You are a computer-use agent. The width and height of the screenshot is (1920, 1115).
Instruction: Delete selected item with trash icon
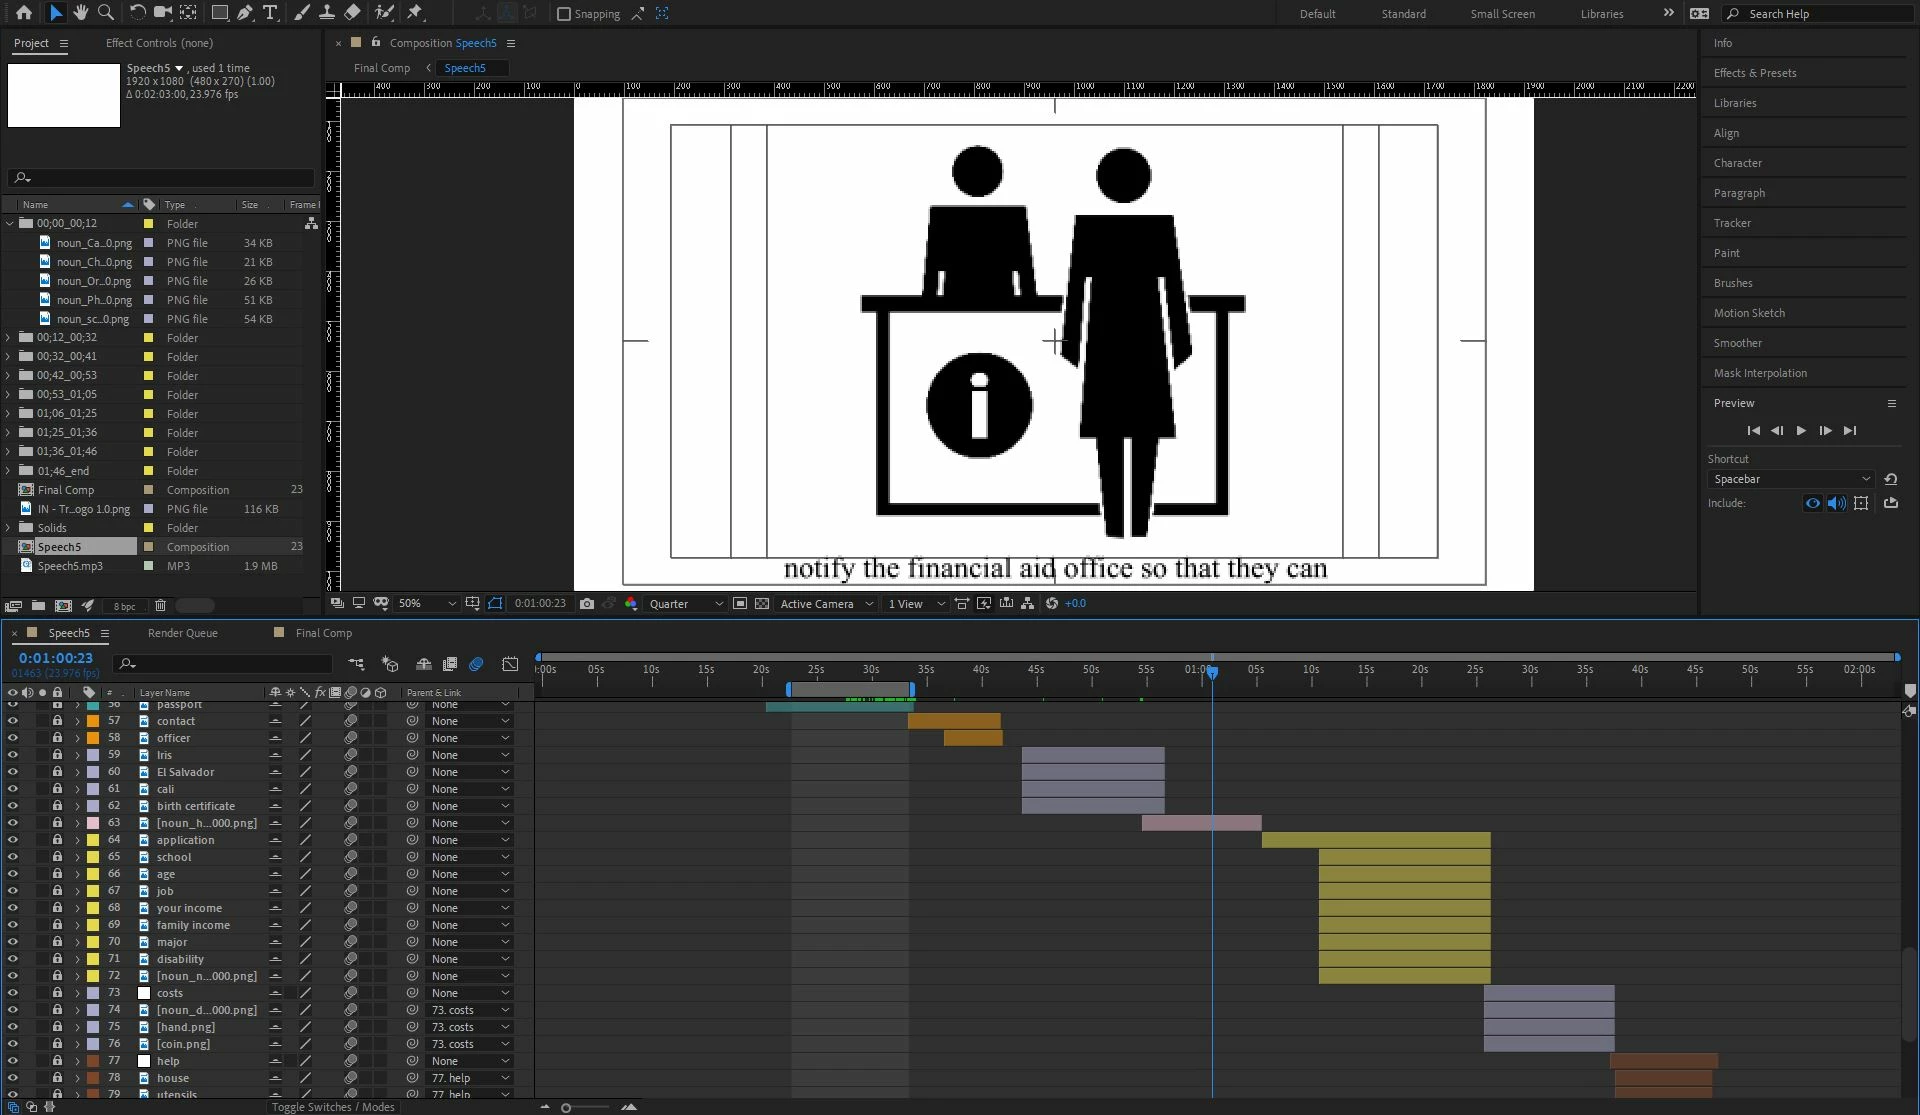point(160,606)
